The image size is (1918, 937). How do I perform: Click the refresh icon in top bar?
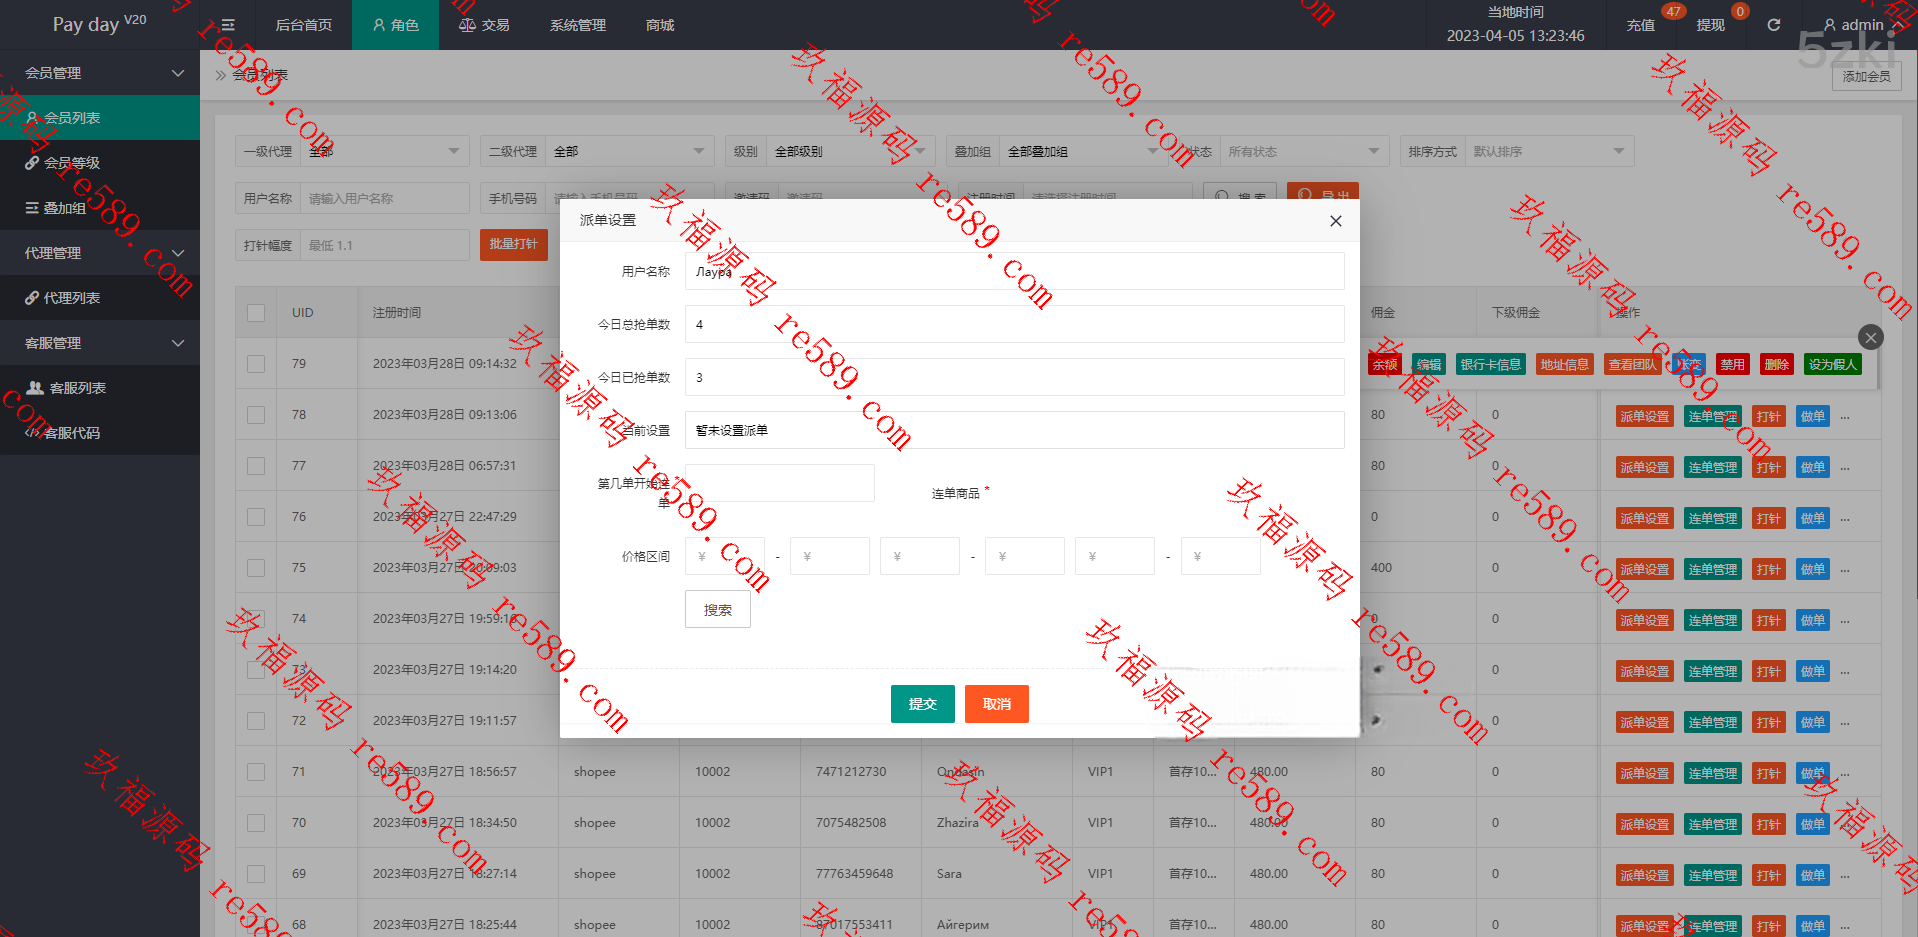click(x=1773, y=25)
